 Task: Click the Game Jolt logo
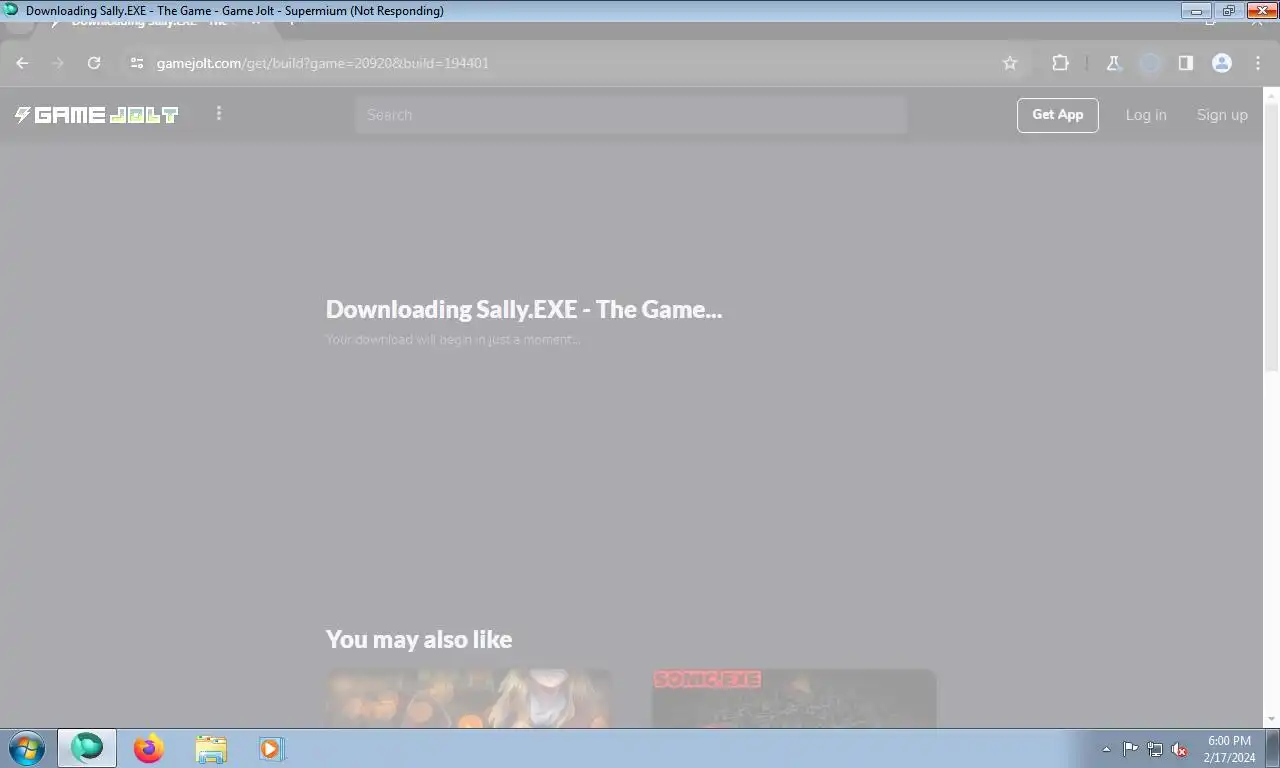click(97, 115)
